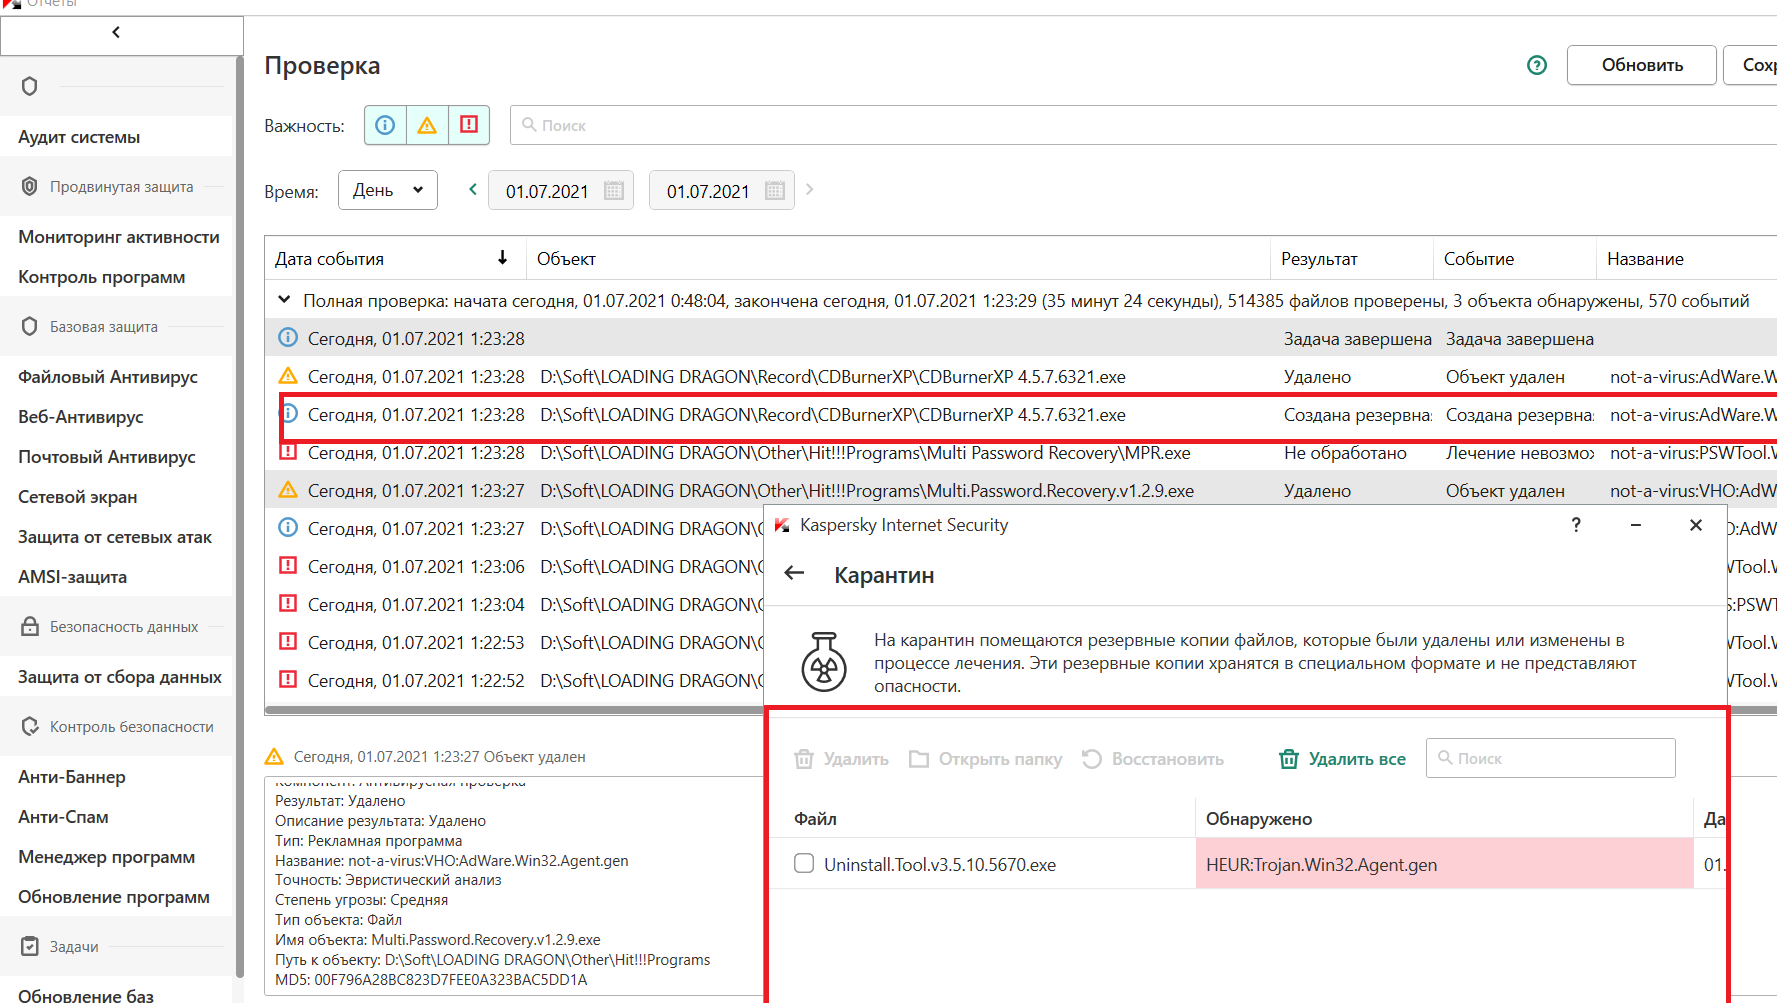Open the День period dropdown
Screen dimensions: 1777x1003
[x=388, y=190]
